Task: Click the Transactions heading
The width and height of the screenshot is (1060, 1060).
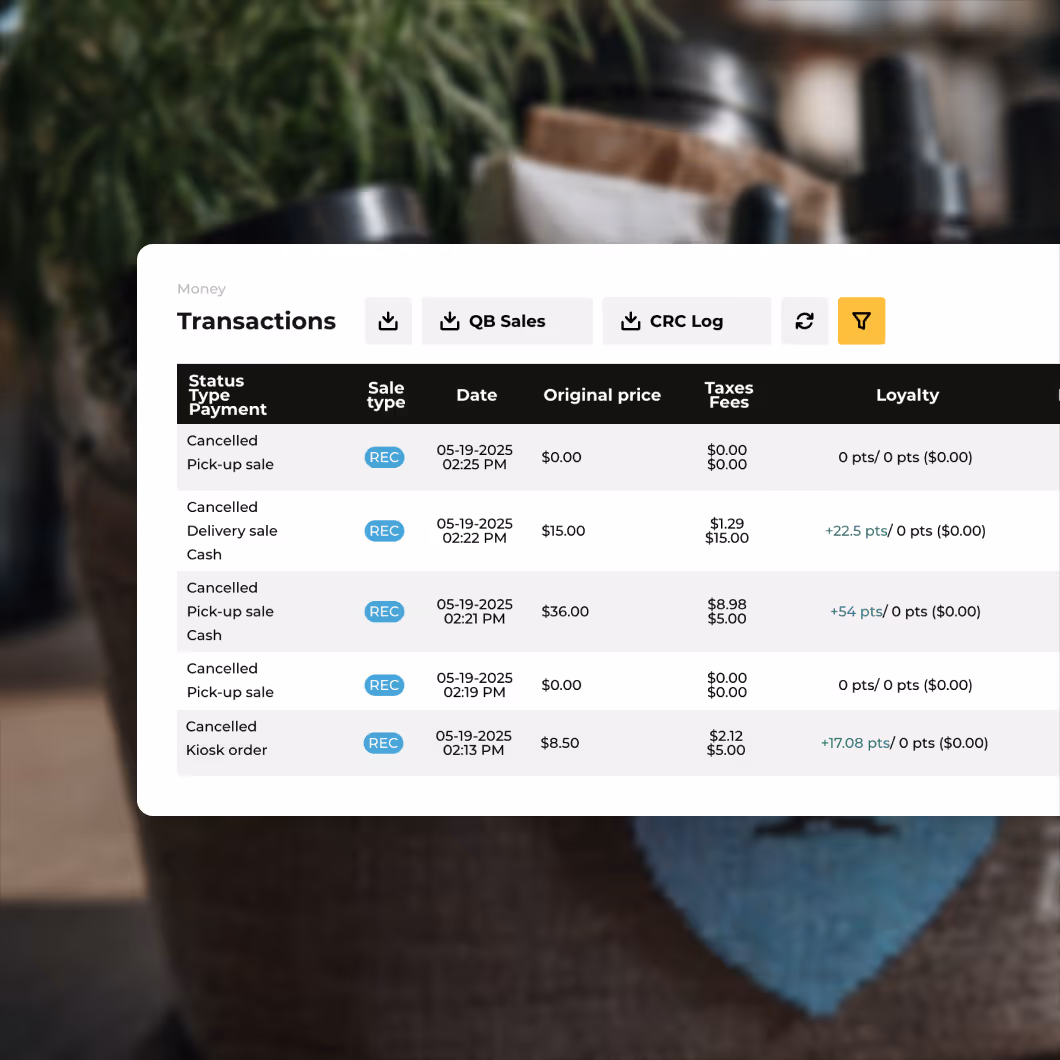Action: coord(256,320)
